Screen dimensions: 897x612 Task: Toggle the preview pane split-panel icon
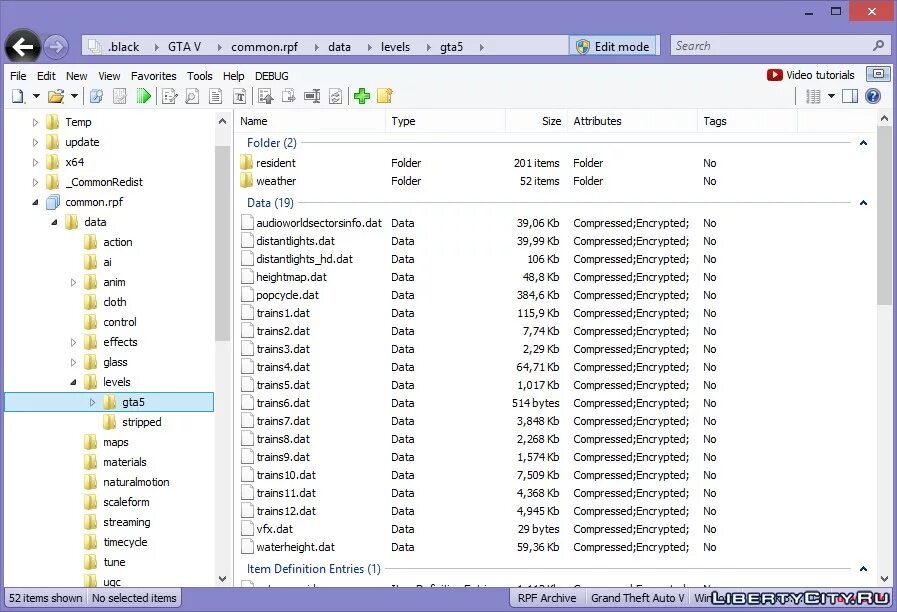[x=850, y=97]
